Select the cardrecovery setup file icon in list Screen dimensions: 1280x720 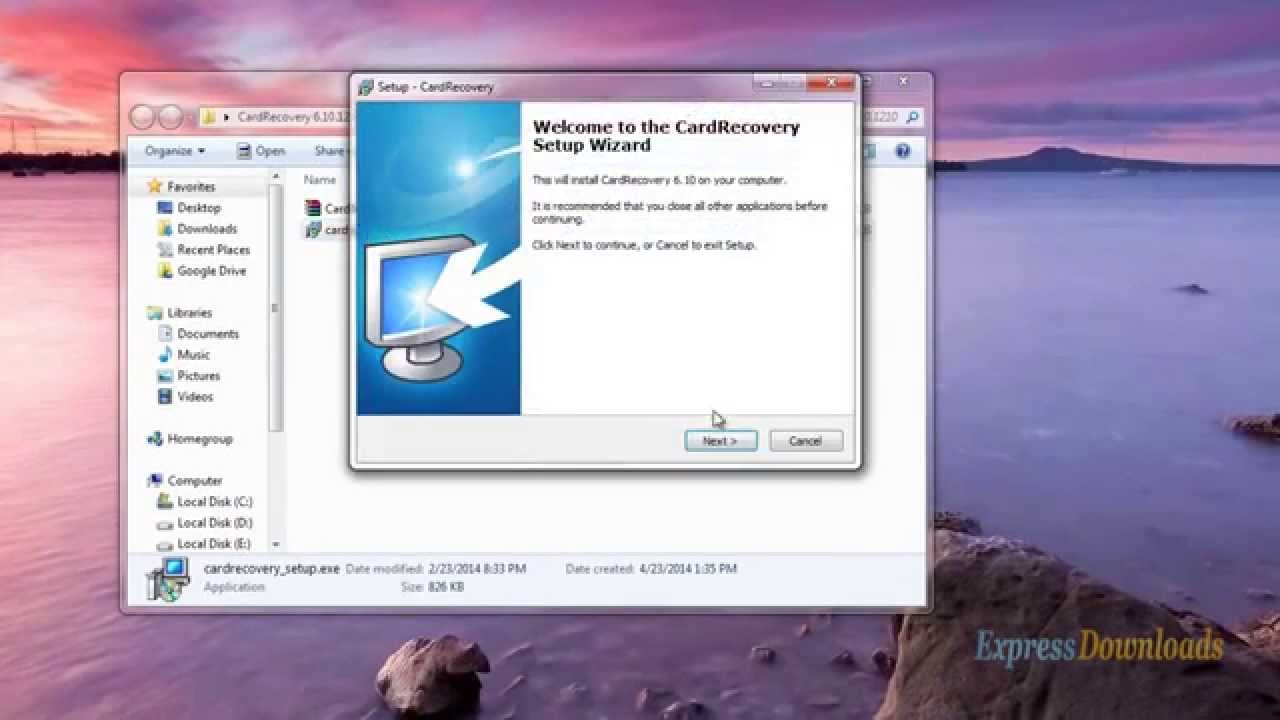313,230
